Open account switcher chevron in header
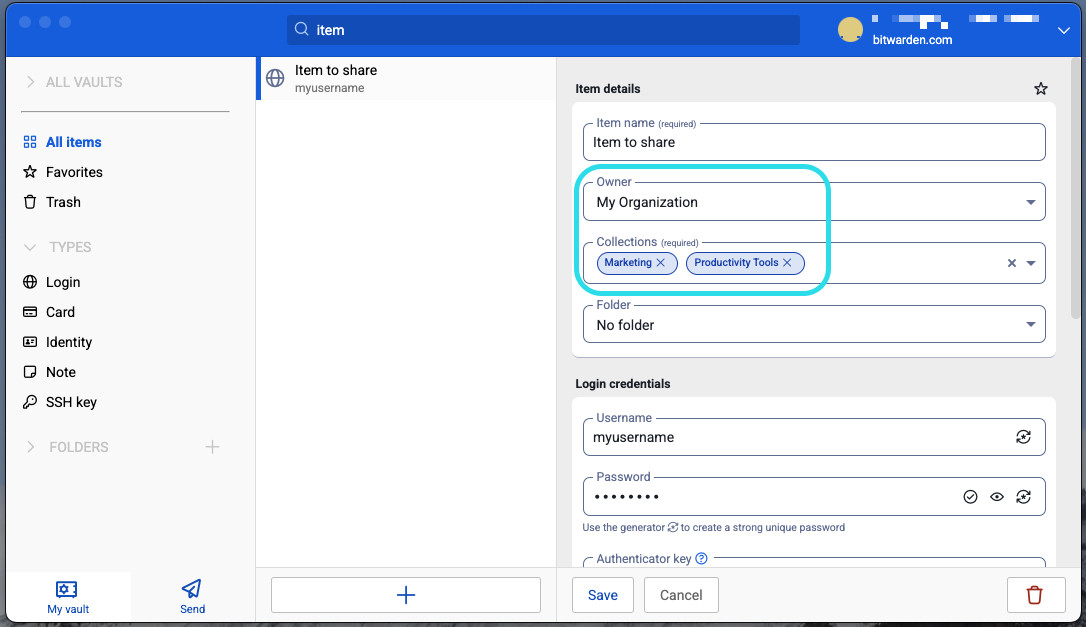1086x627 pixels. [1063, 31]
